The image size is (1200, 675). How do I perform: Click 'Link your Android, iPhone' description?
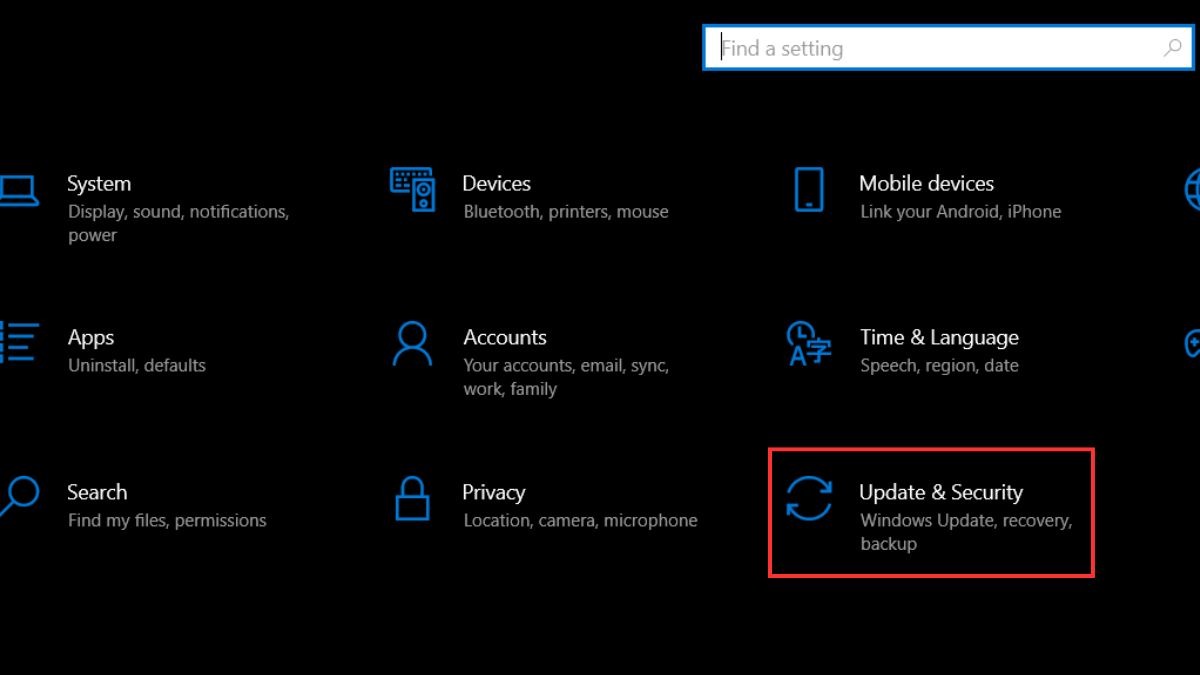pos(961,212)
